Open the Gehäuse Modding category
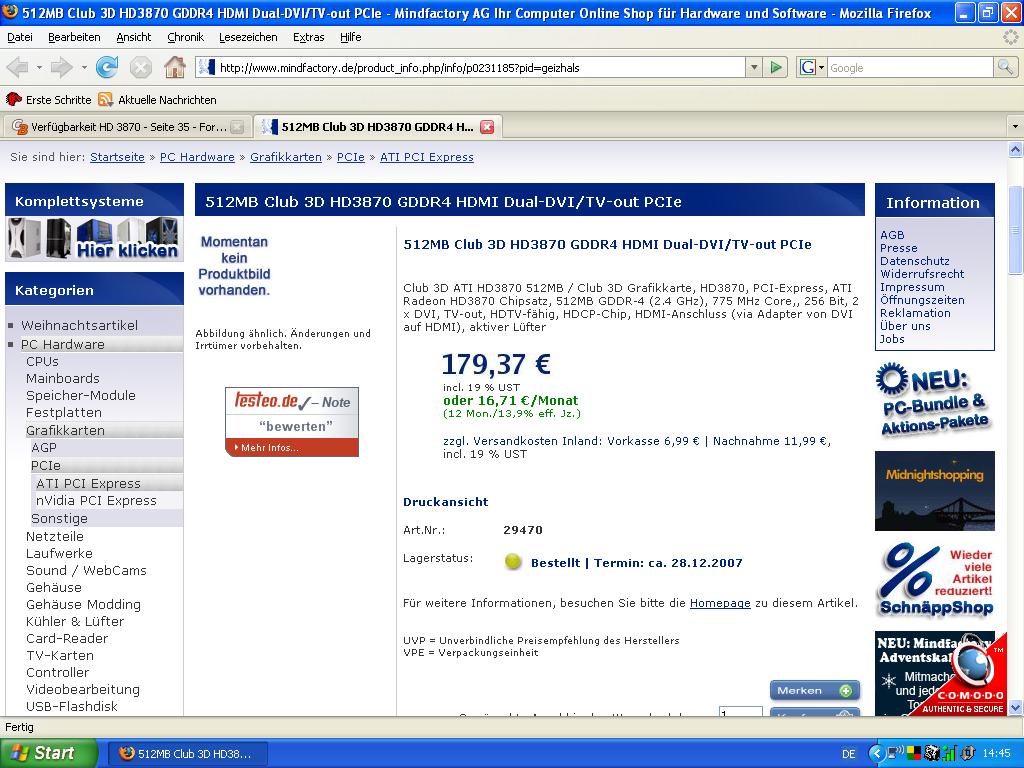This screenshot has width=1024, height=768. tap(84, 604)
